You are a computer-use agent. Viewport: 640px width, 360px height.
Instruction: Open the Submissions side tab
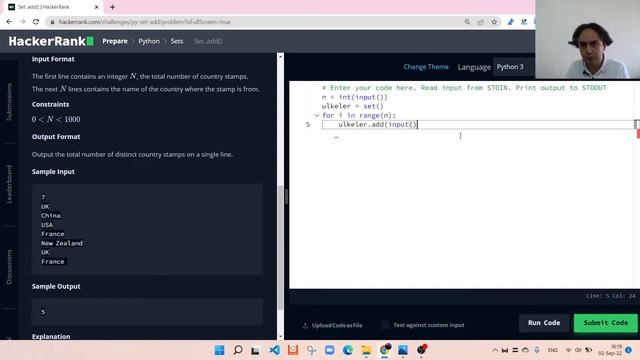tap(9, 102)
